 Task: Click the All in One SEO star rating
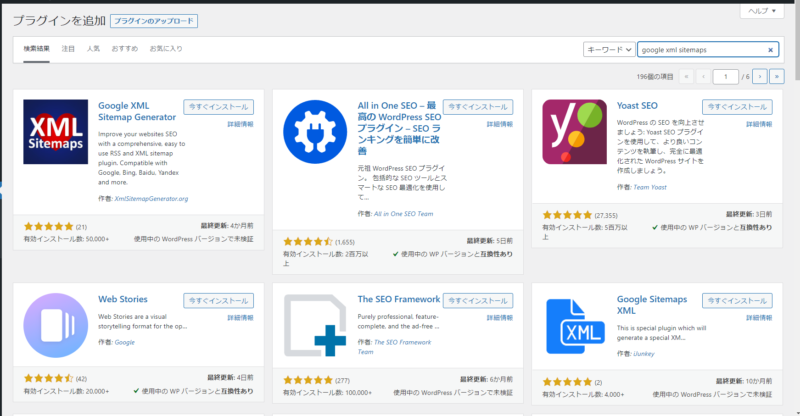pos(308,241)
